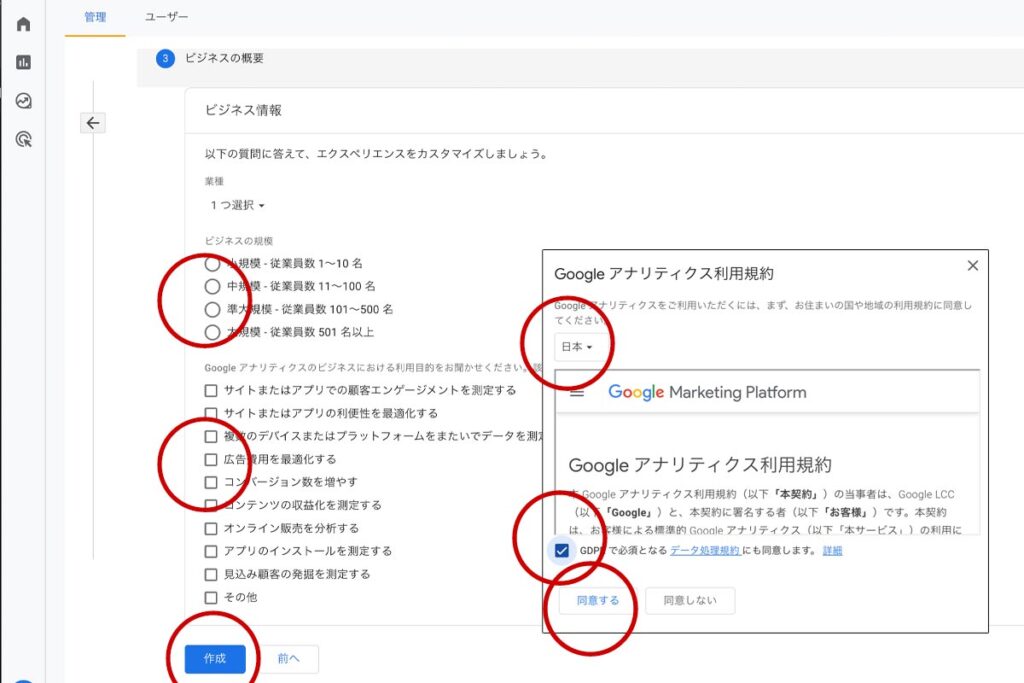
Task: Click the 前へ button
Action: [288, 659]
